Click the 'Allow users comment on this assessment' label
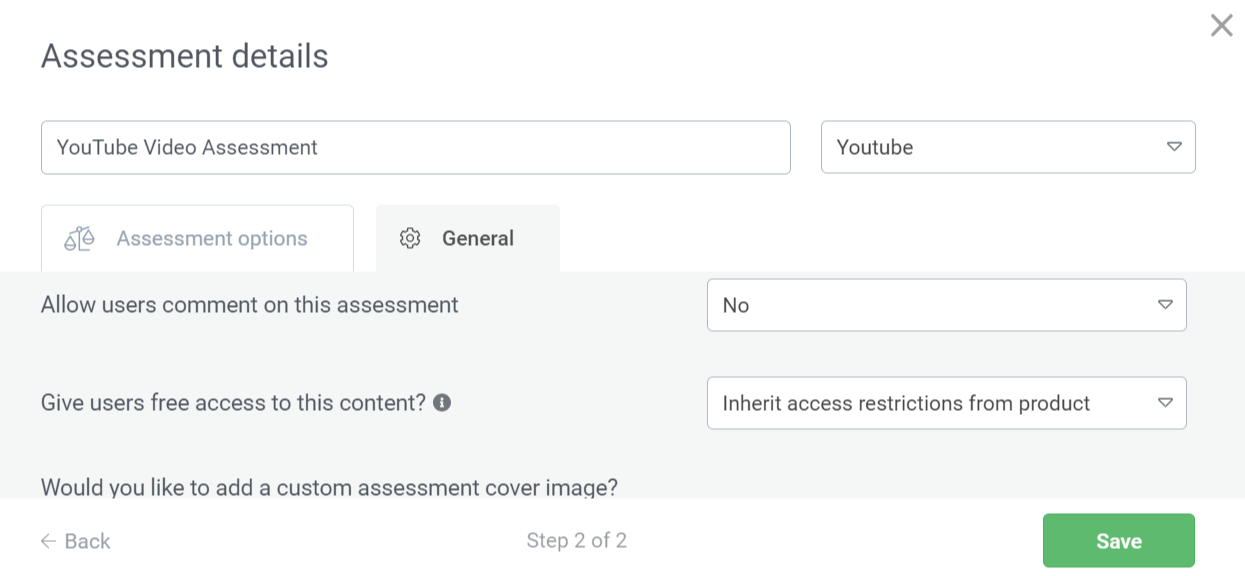The image size is (1245, 576). (x=249, y=305)
